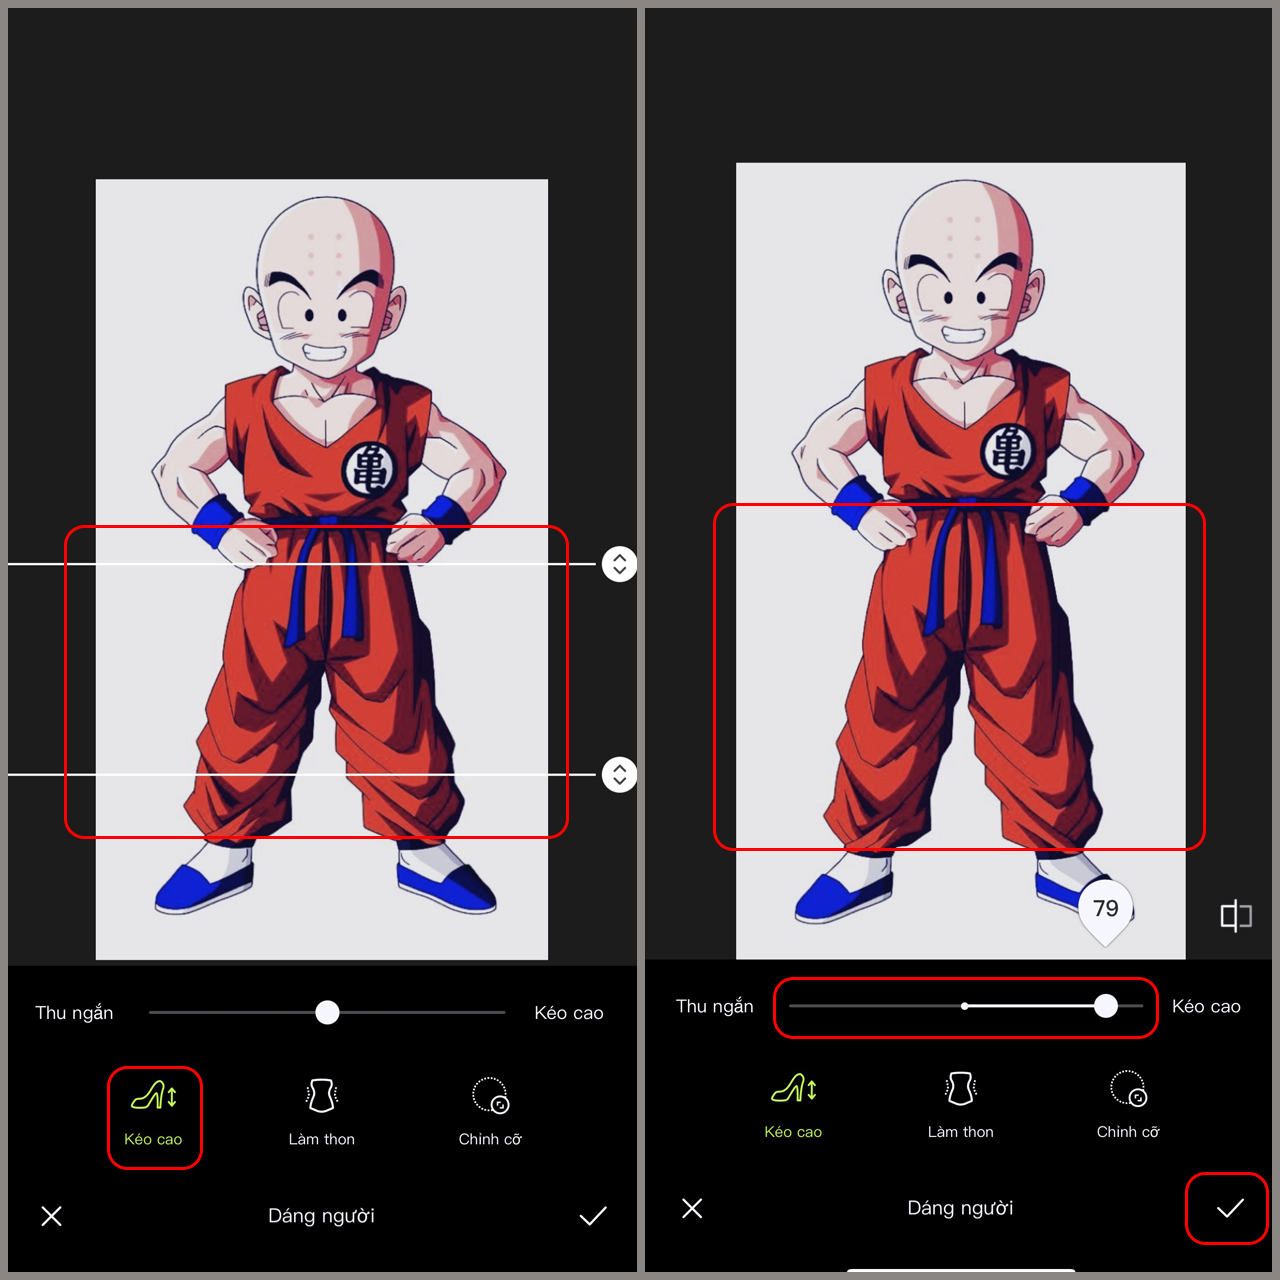
Task: Click the height slider knob in right panel
Action: tap(1105, 1006)
